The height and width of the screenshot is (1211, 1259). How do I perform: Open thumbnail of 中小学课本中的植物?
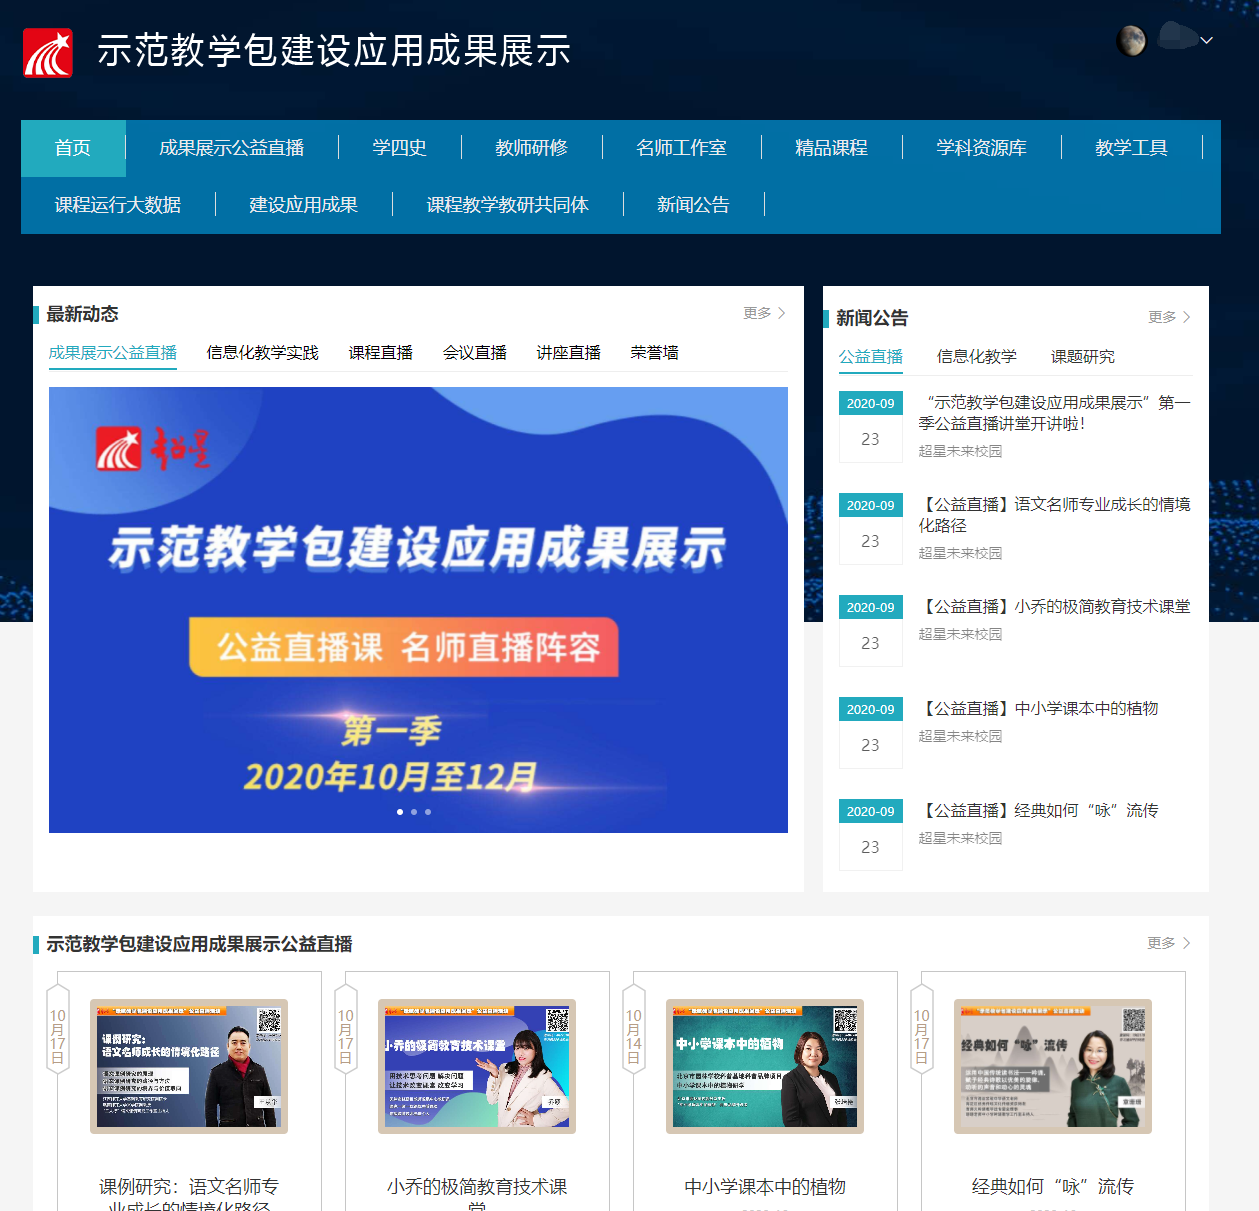pyautogui.click(x=765, y=1066)
